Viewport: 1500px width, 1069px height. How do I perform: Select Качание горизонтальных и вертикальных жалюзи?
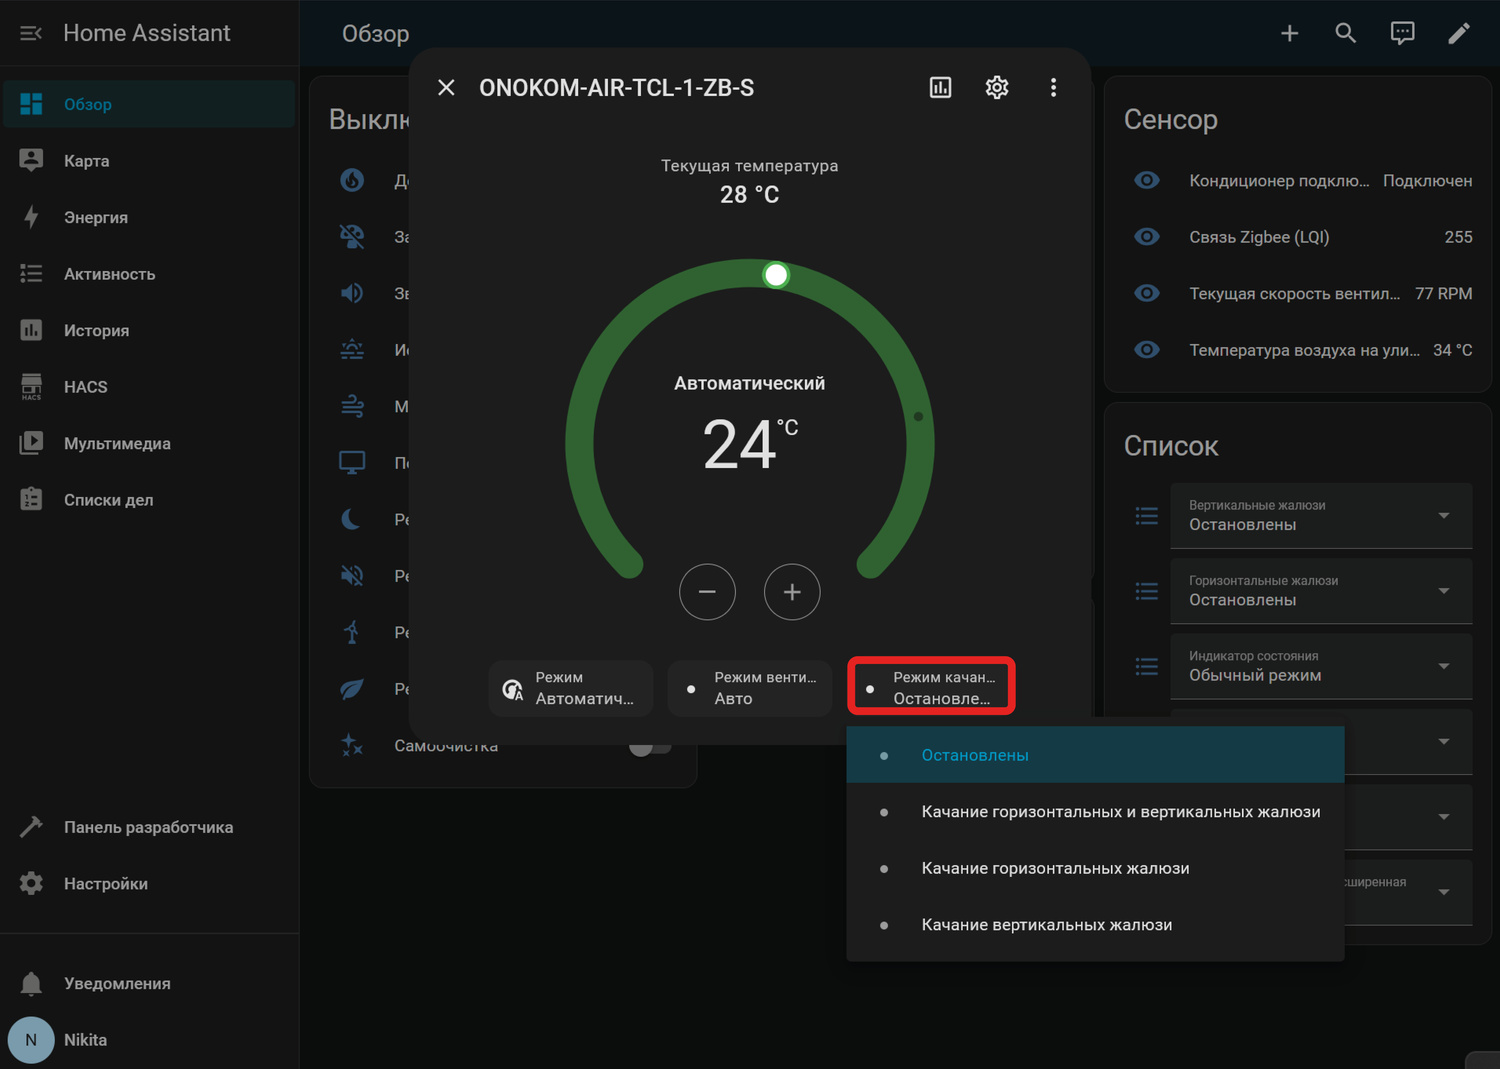tap(1095, 812)
